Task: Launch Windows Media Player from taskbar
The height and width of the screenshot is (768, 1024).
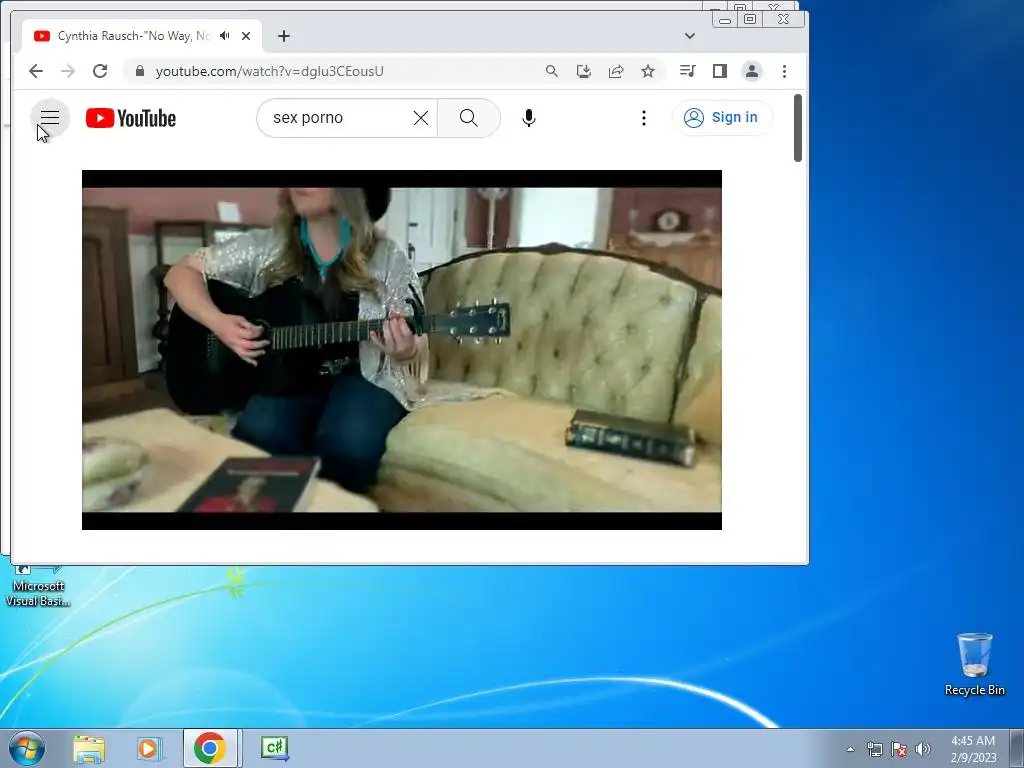Action: [149, 748]
